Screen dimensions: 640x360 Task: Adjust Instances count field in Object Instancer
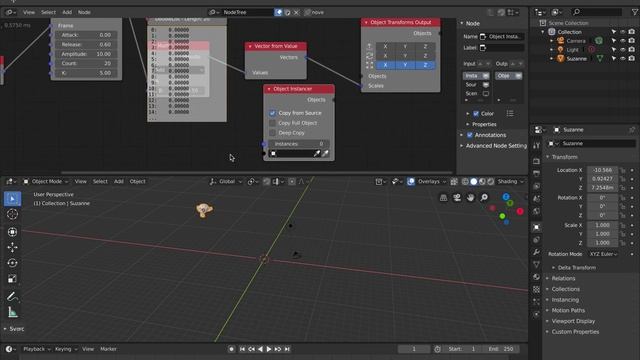[299, 144]
